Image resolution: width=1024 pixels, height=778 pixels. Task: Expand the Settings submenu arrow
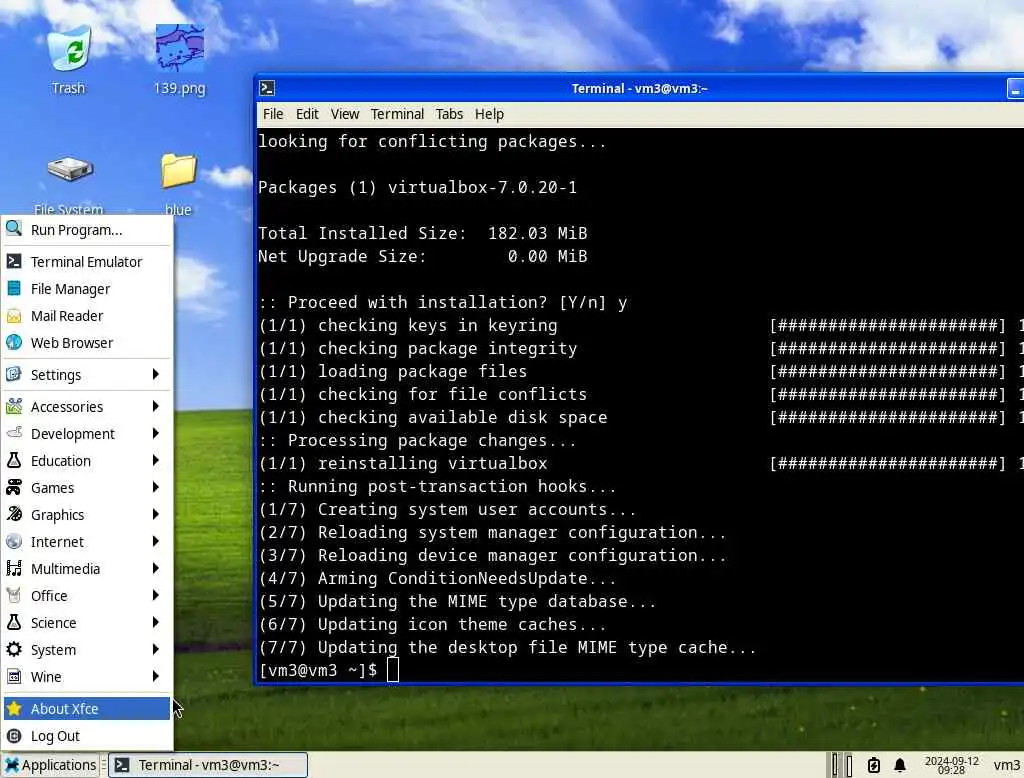(x=155, y=374)
